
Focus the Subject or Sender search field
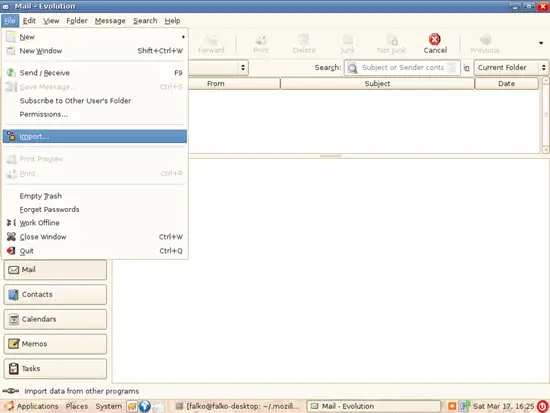pos(403,68)
